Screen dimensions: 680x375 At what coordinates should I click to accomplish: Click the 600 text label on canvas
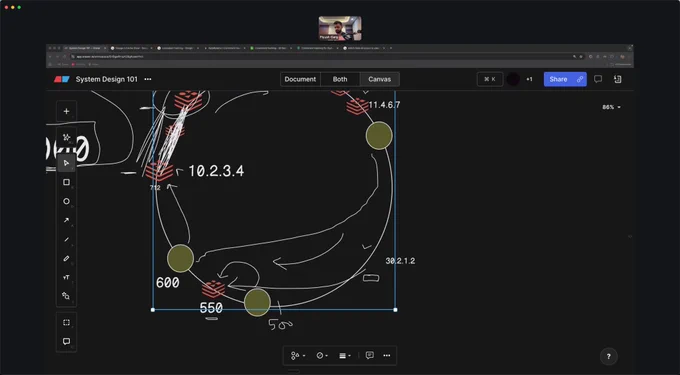(167, 283)
